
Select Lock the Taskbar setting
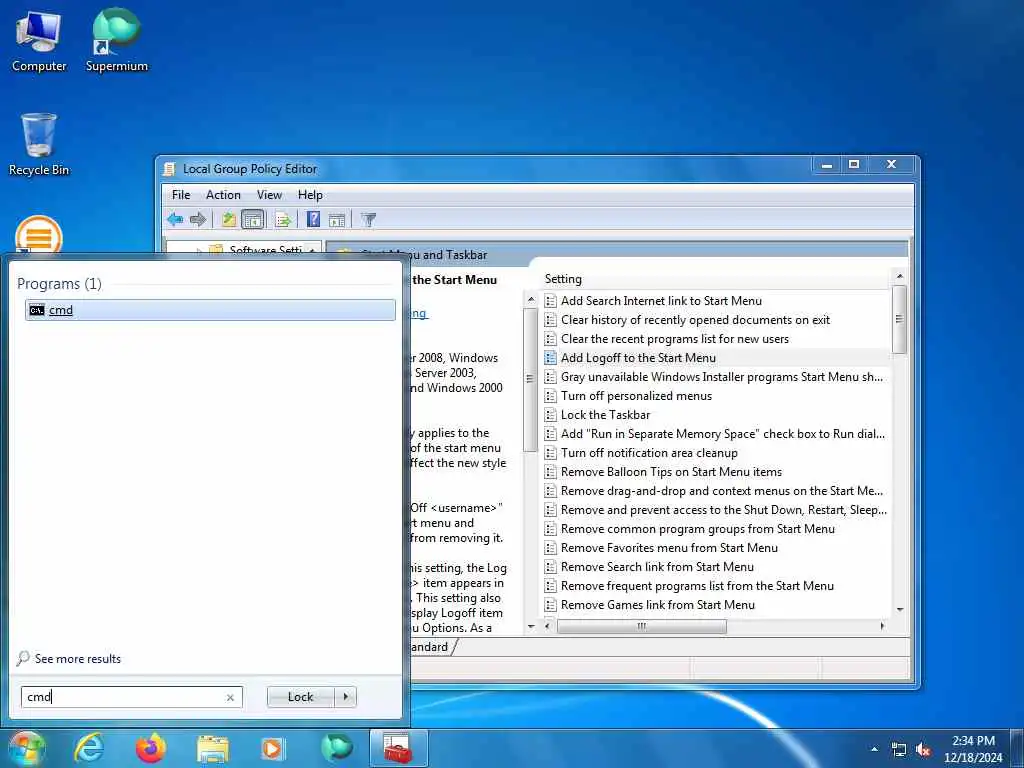click(605, 415)
